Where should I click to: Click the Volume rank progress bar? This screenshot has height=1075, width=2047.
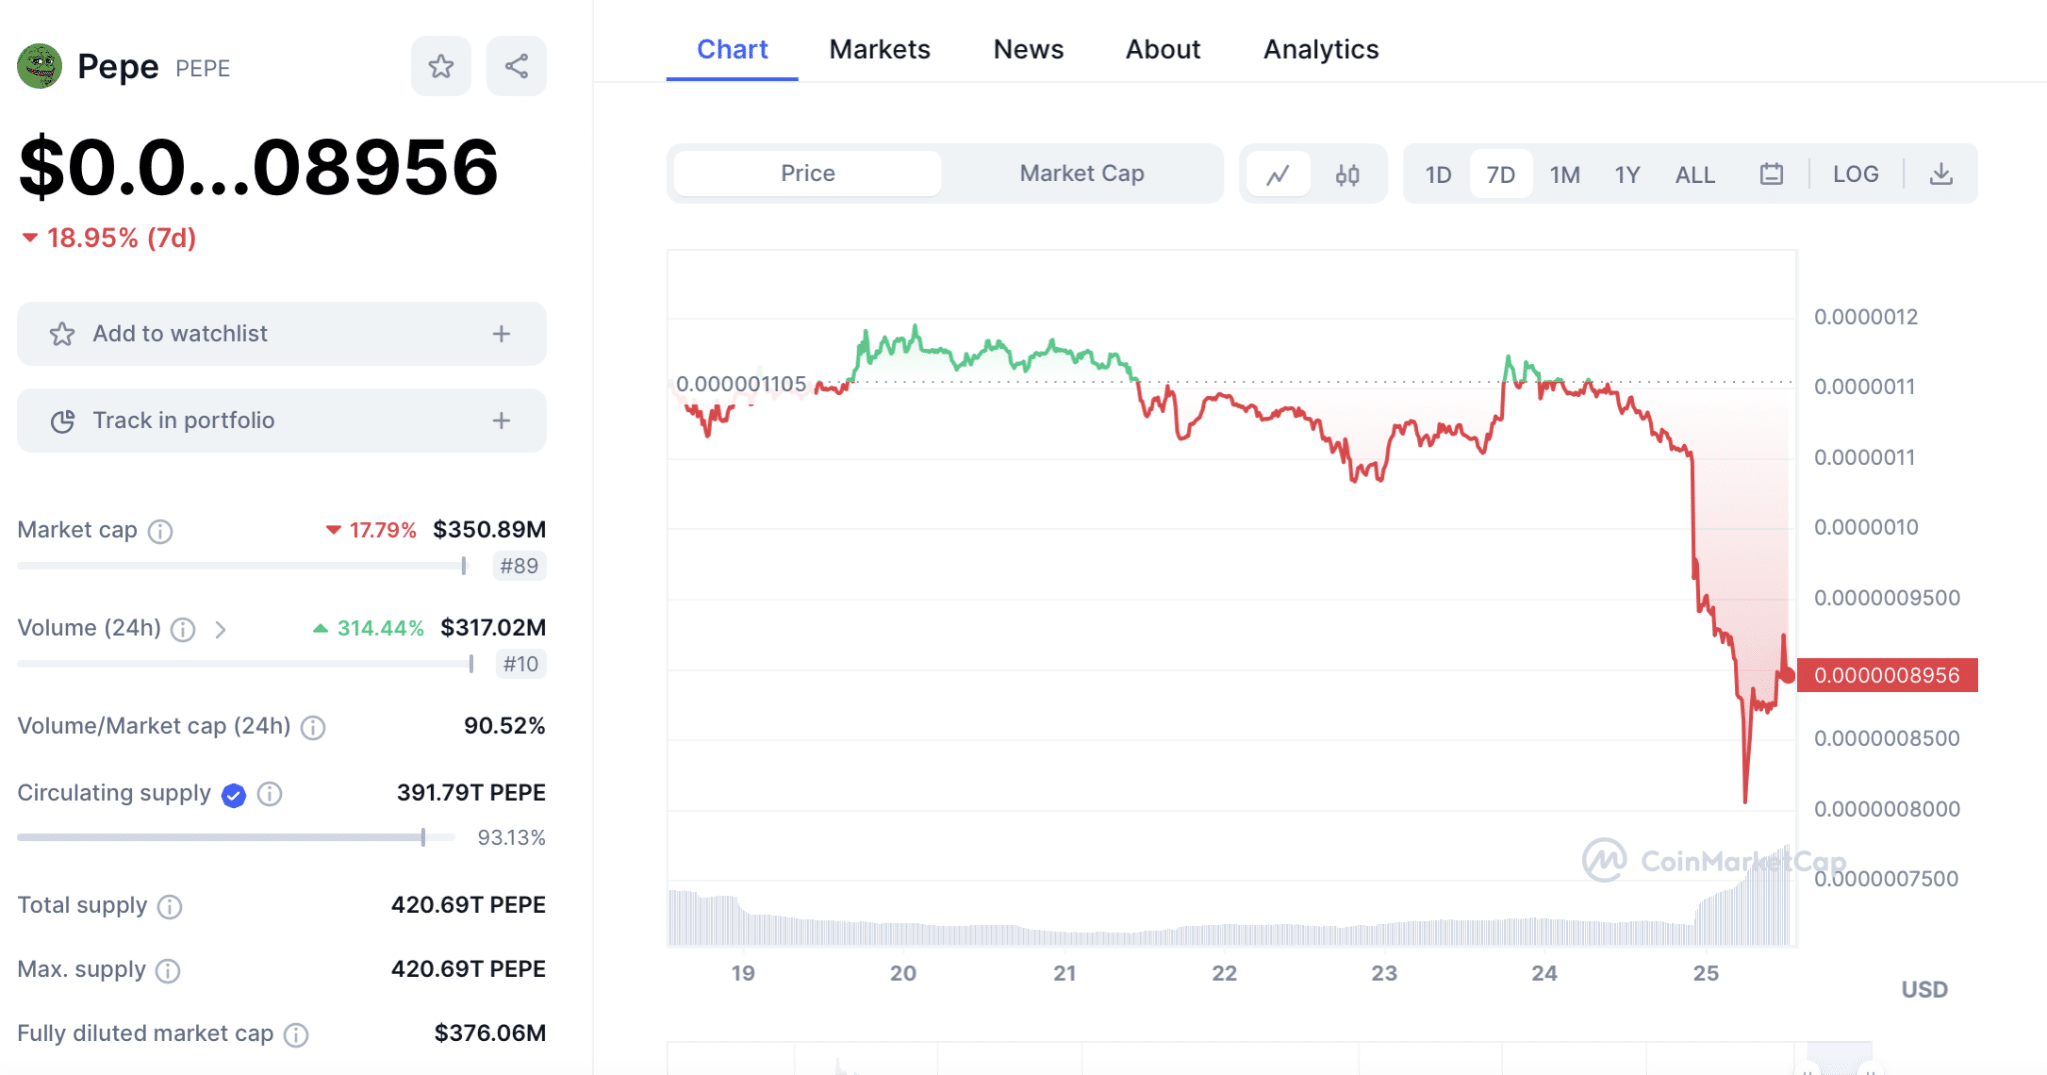tap(245, 664)
